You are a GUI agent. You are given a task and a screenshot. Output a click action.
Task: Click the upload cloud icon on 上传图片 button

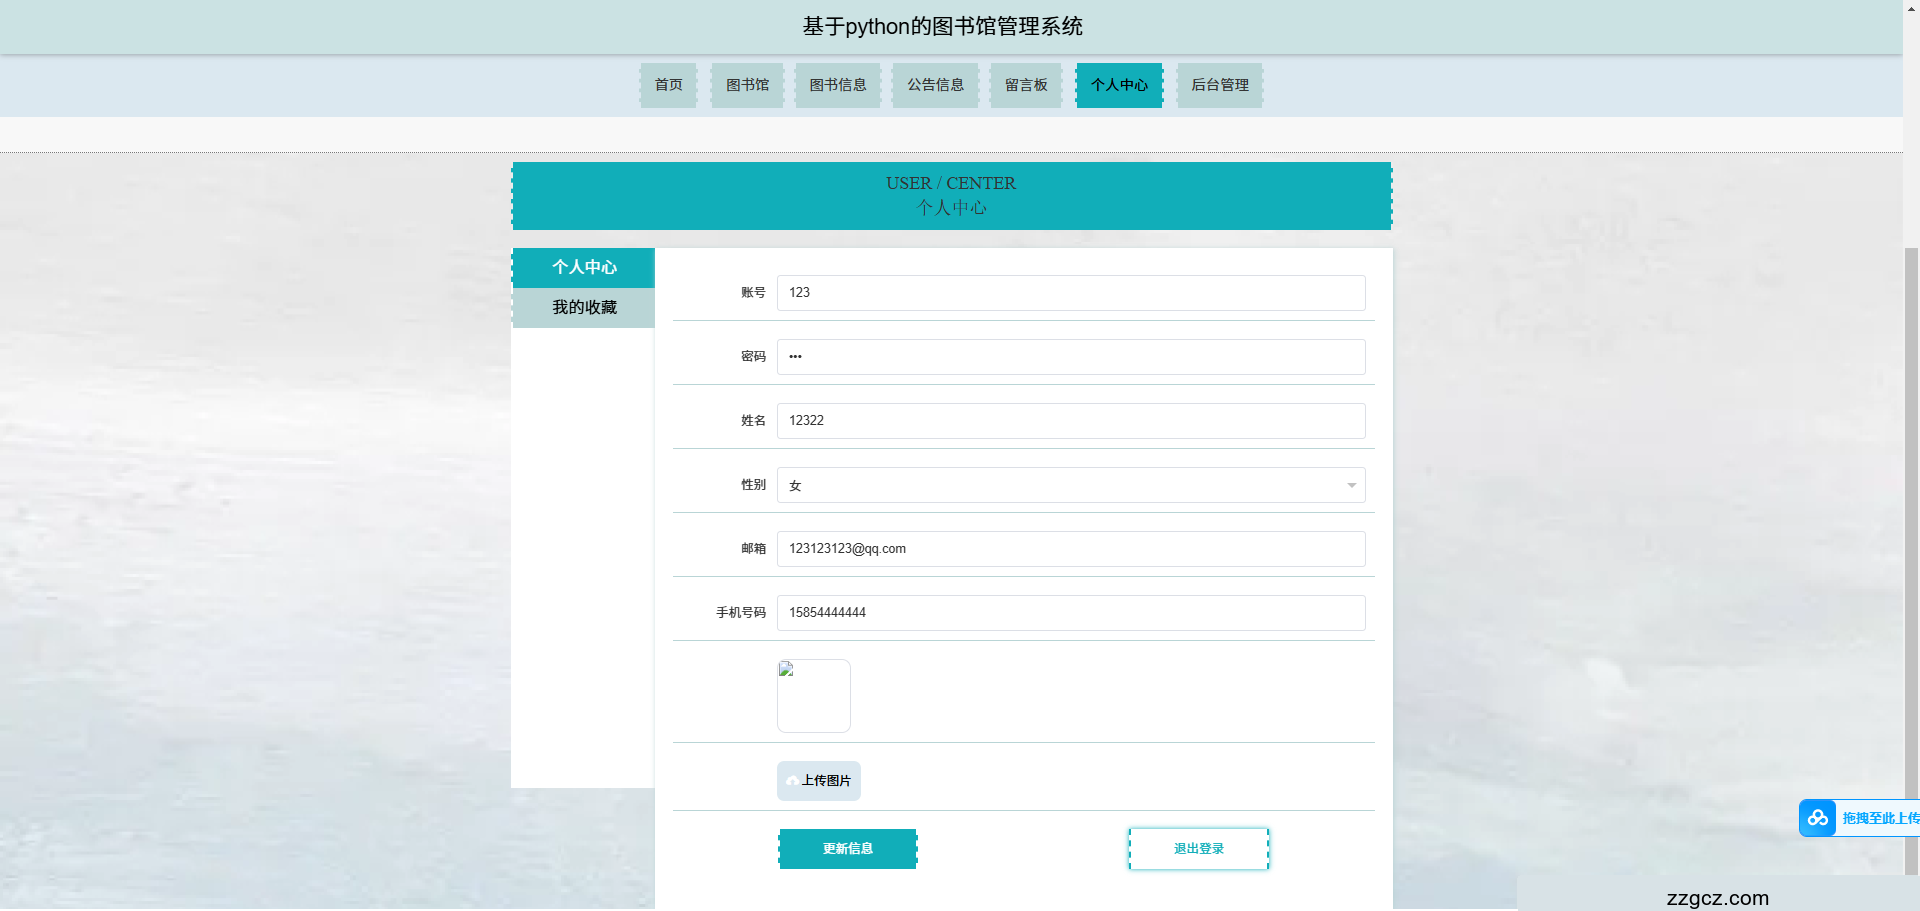click(795, 780)
